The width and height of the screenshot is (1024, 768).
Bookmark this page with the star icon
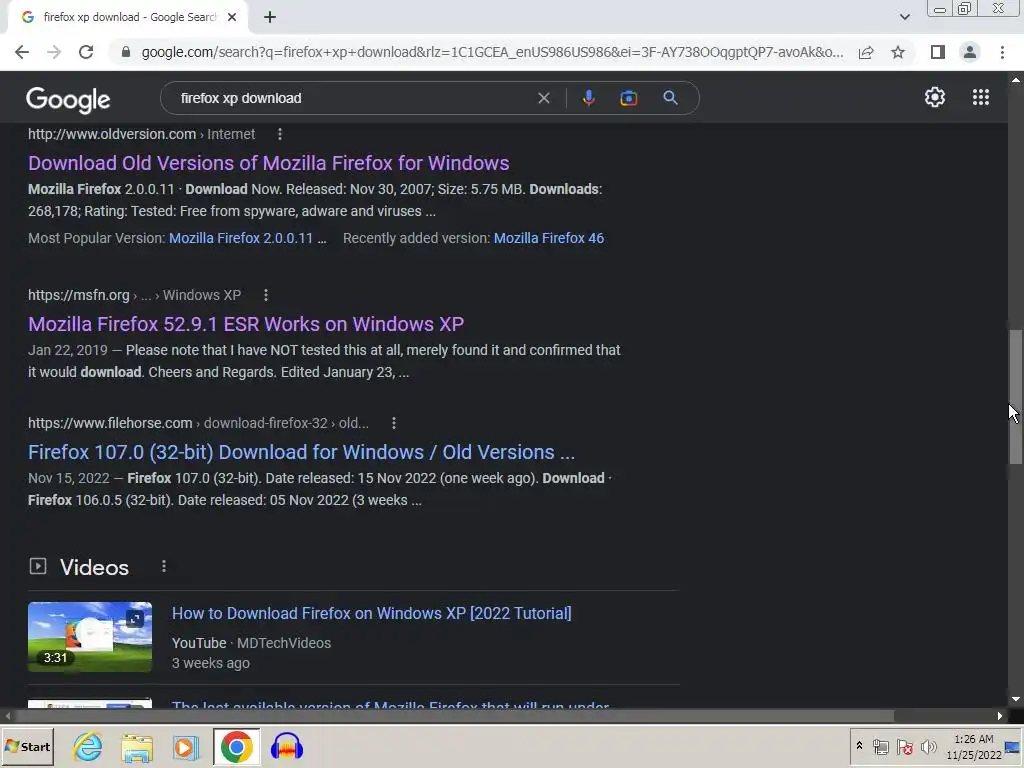pos(898,52)
